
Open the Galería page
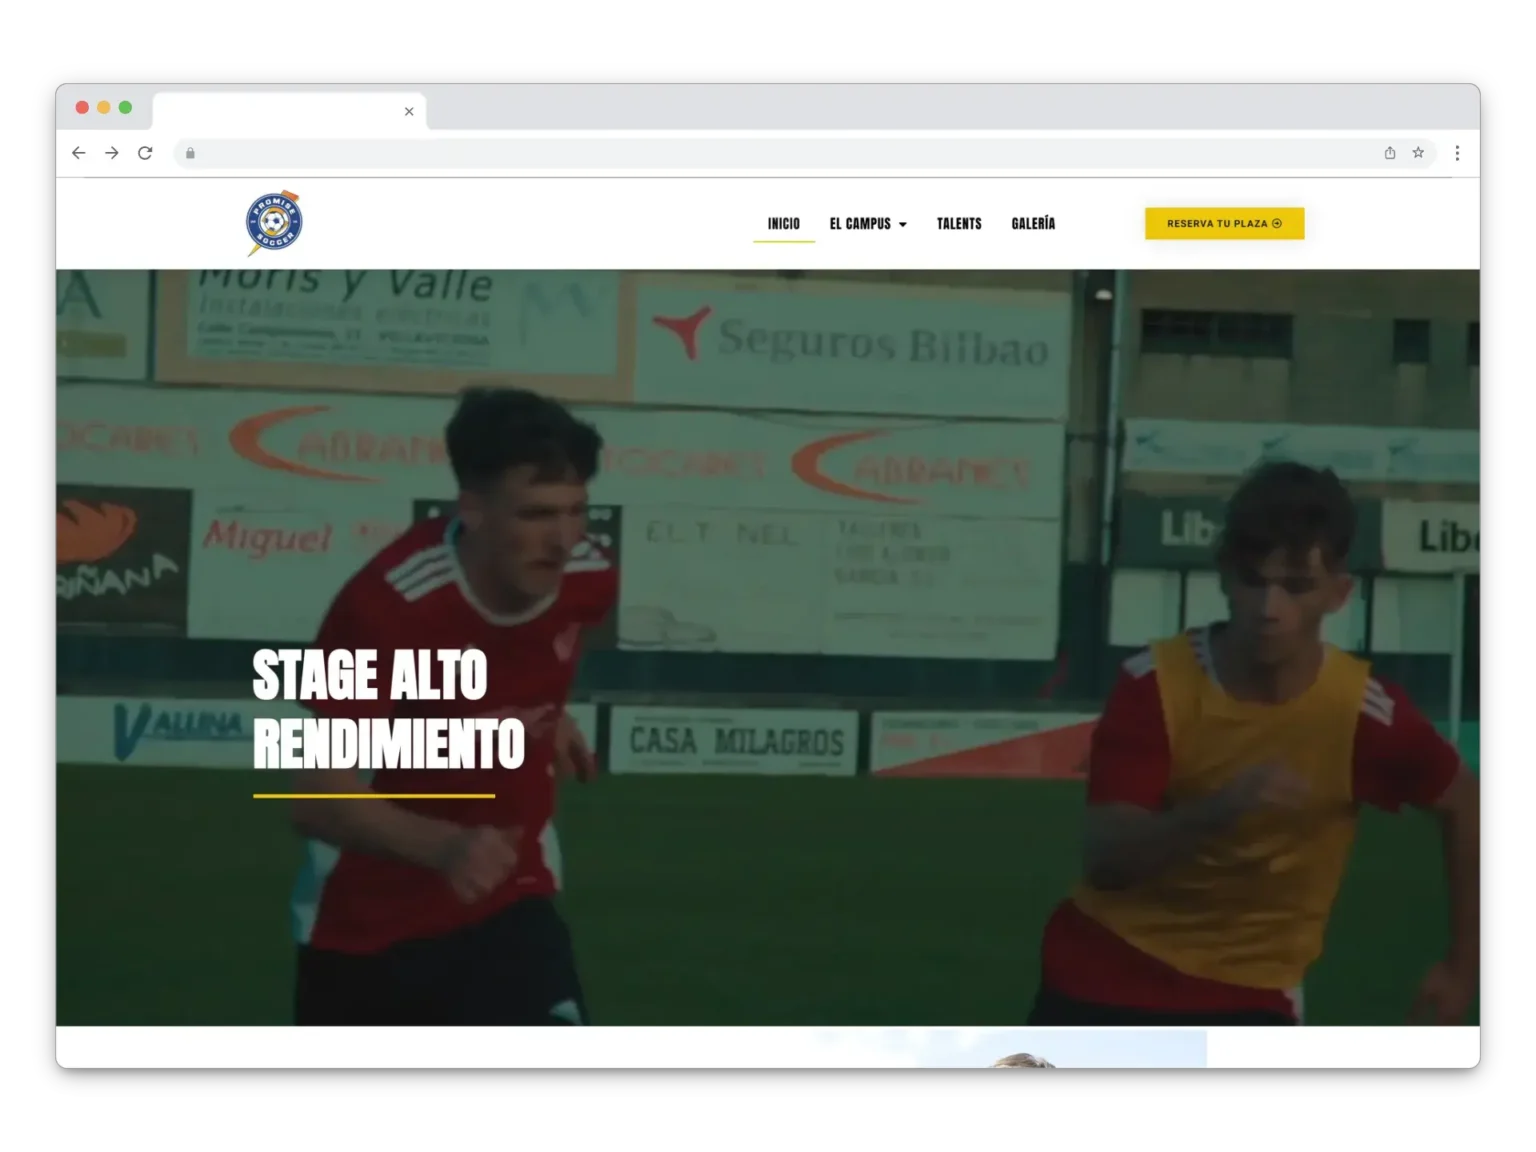[x=1033, y=224]
